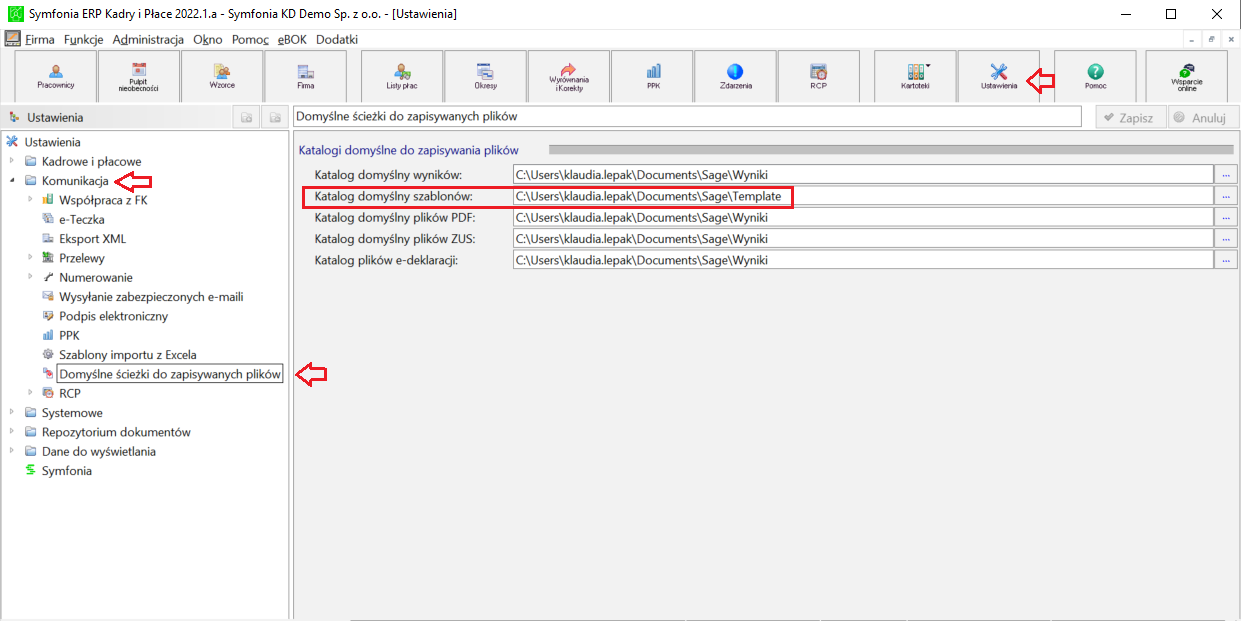The height and width of the screenshot is (621, 1241).
Task: Select Symfonia tree item
Action: (x=66, y=471)
